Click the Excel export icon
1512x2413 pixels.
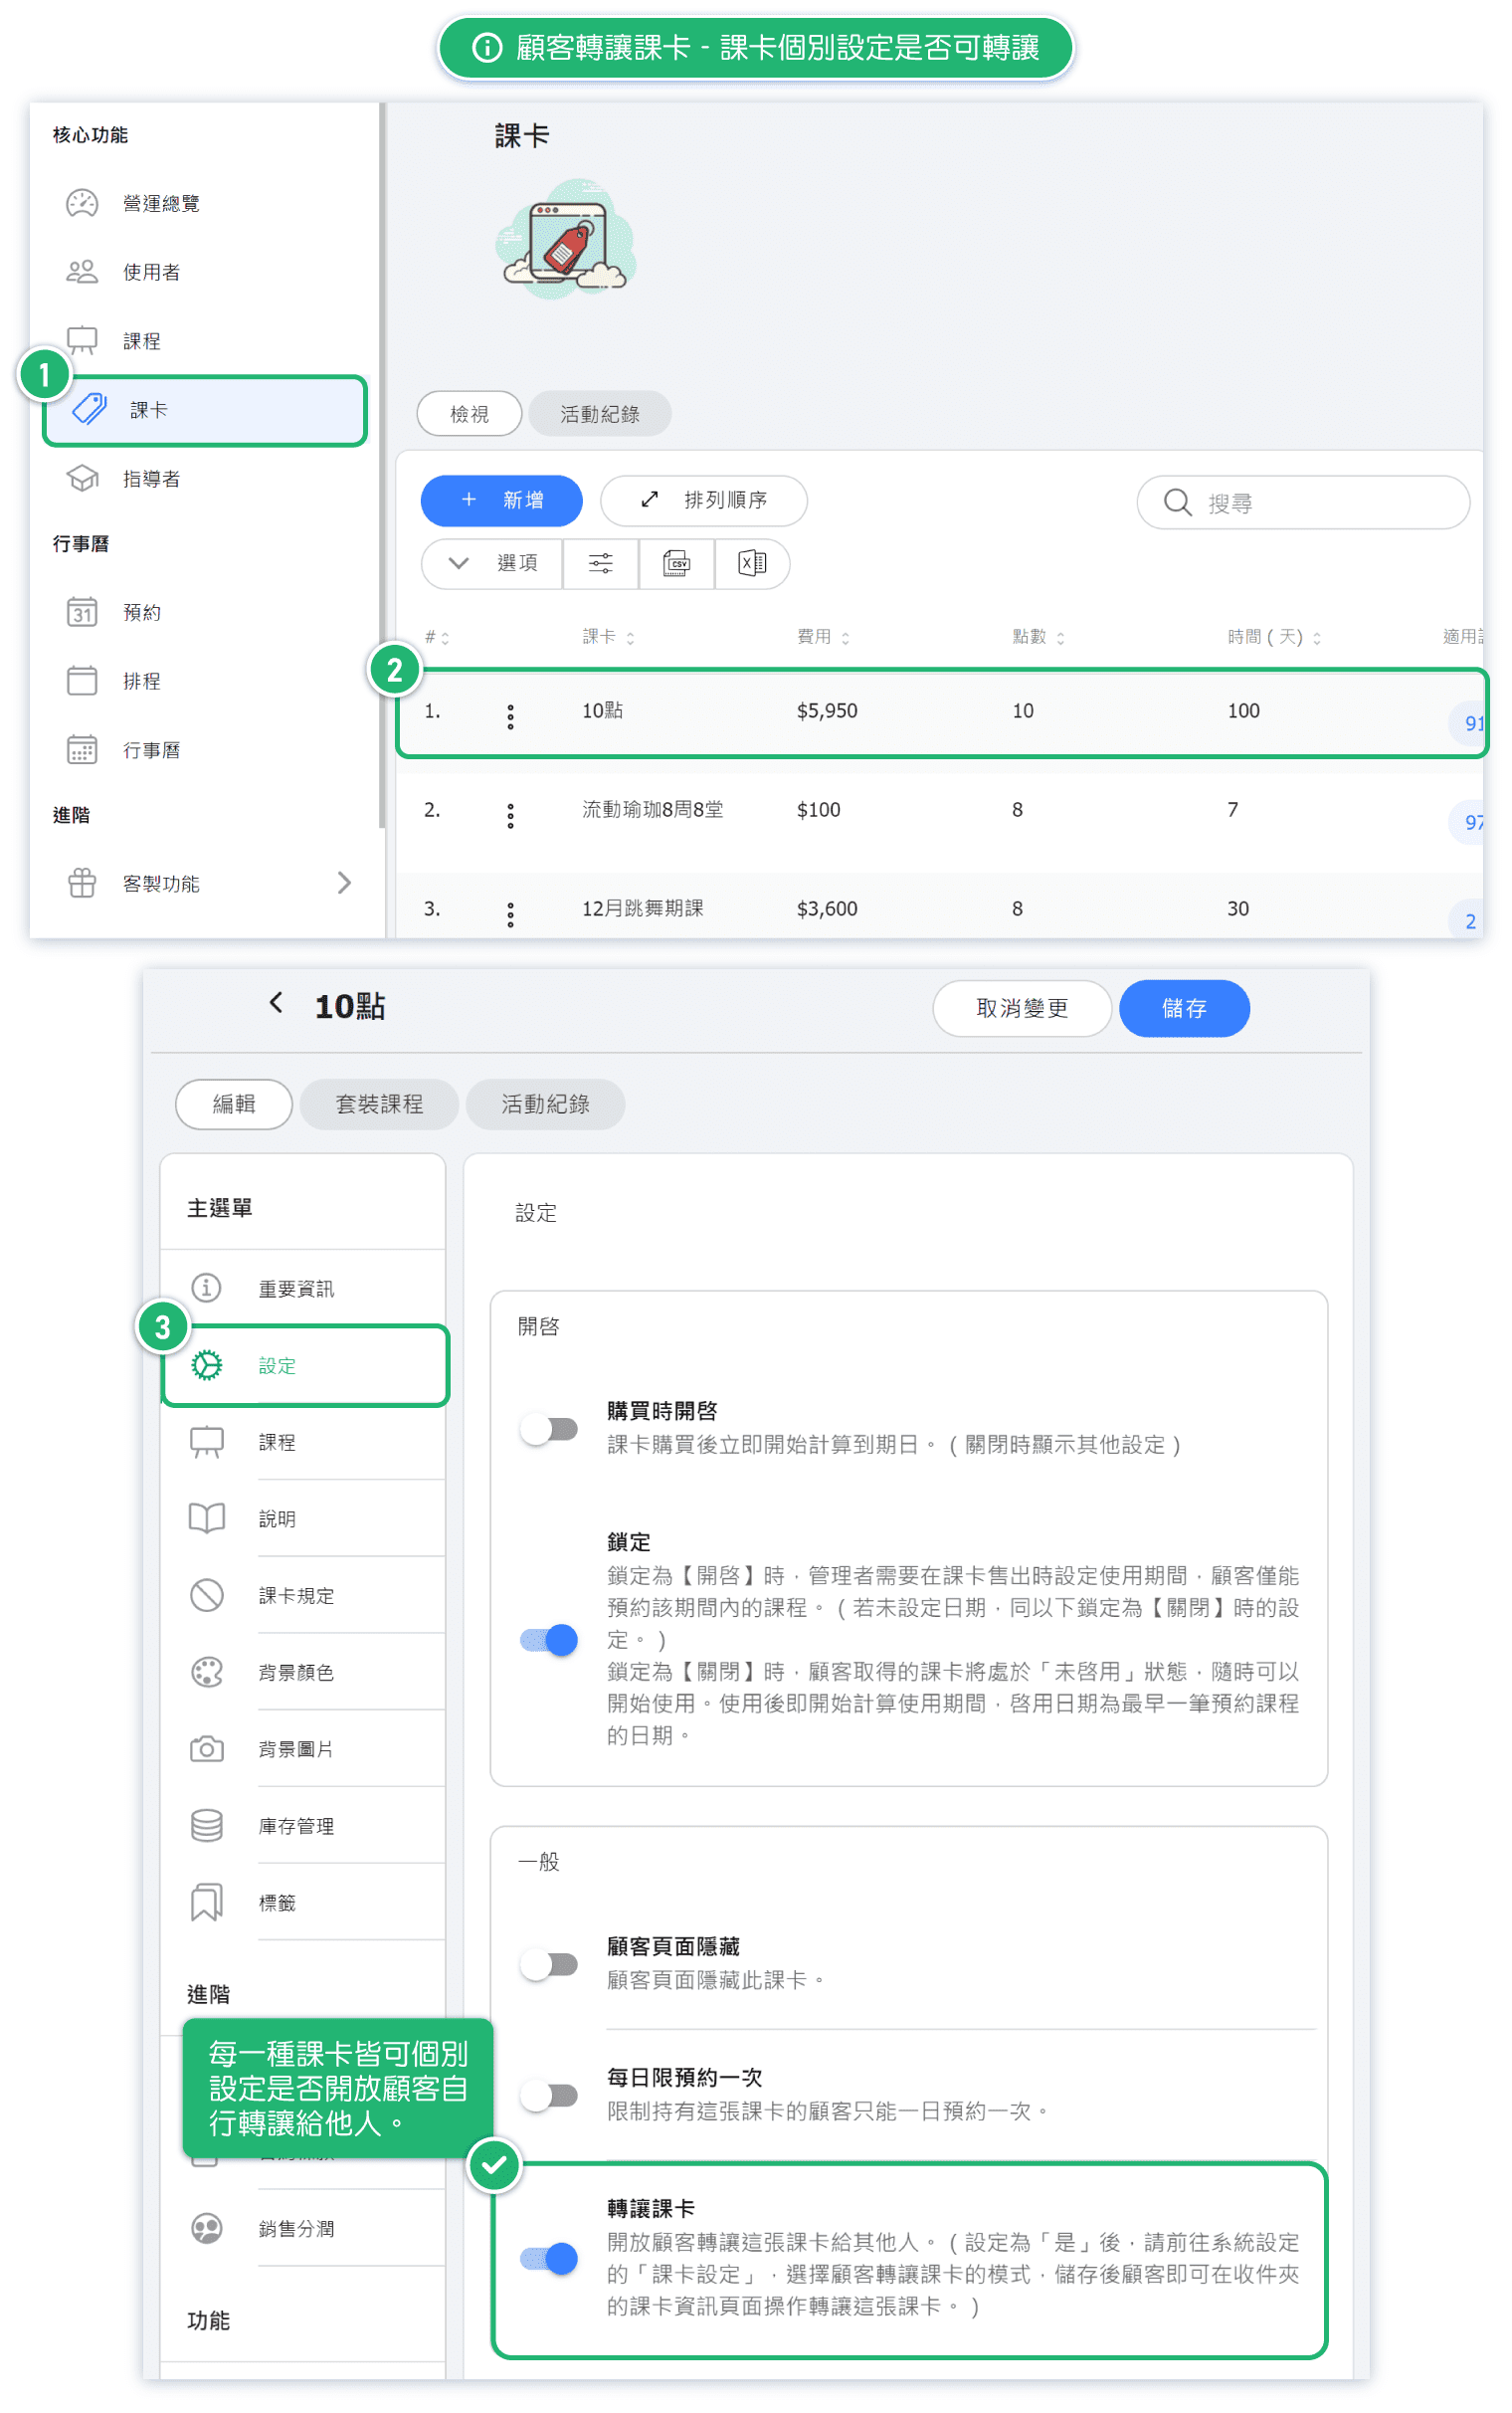752,563
